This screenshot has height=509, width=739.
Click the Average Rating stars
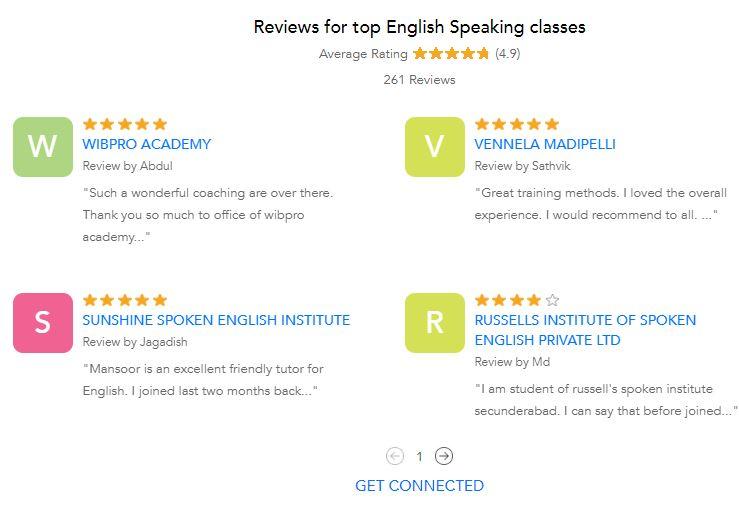click(451, 54)
